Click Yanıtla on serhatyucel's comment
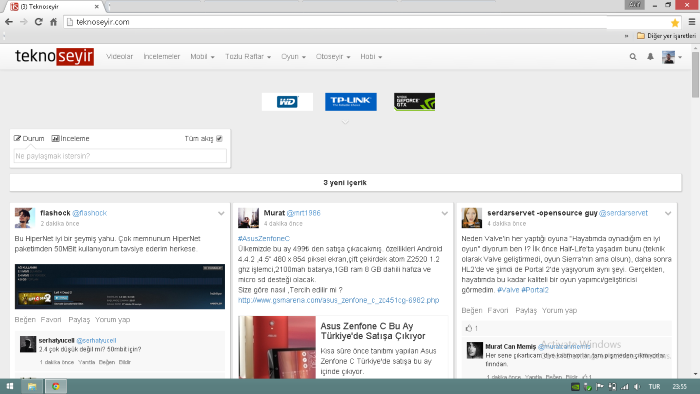This screenshot has height=394, width=700. [x=87, y=362]
